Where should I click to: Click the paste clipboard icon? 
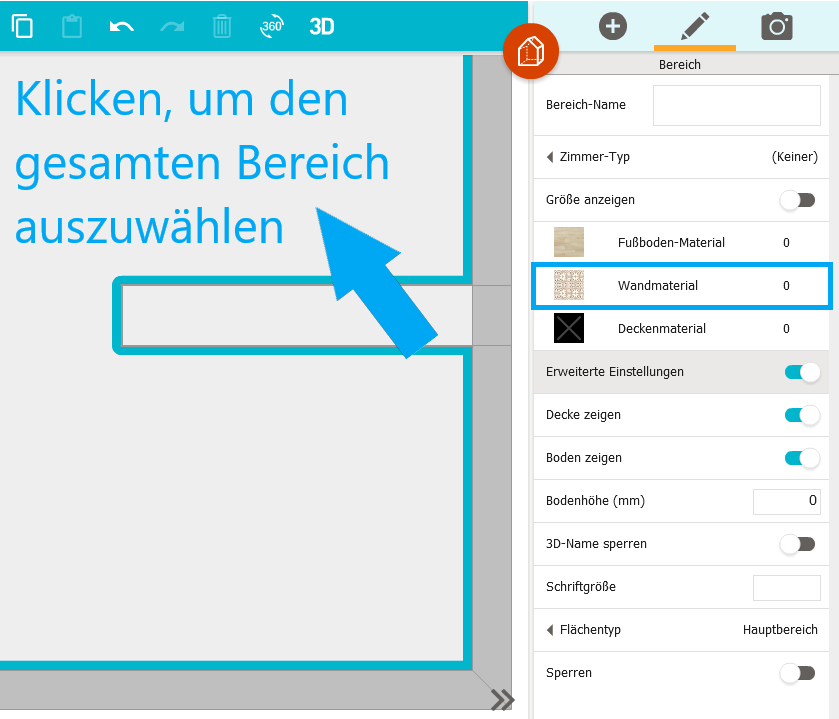click(x=72, y=26)
